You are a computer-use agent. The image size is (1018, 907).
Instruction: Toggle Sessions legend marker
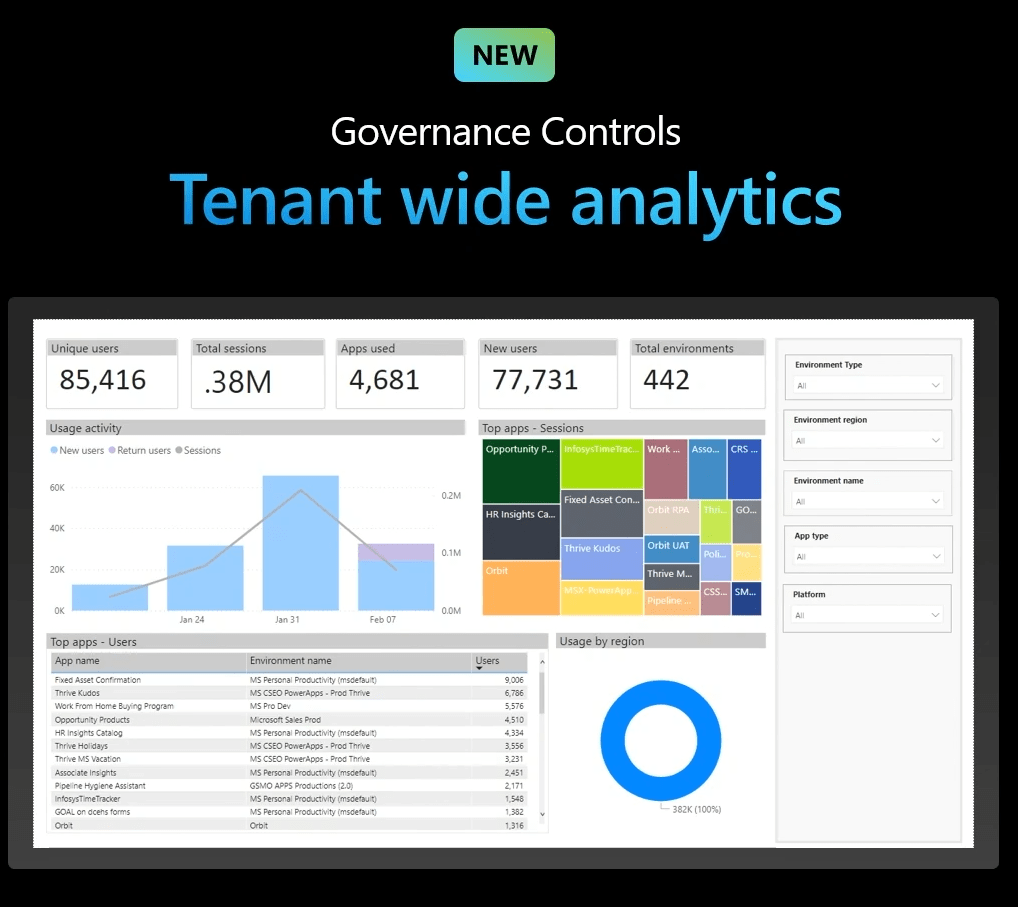[178, 451]
